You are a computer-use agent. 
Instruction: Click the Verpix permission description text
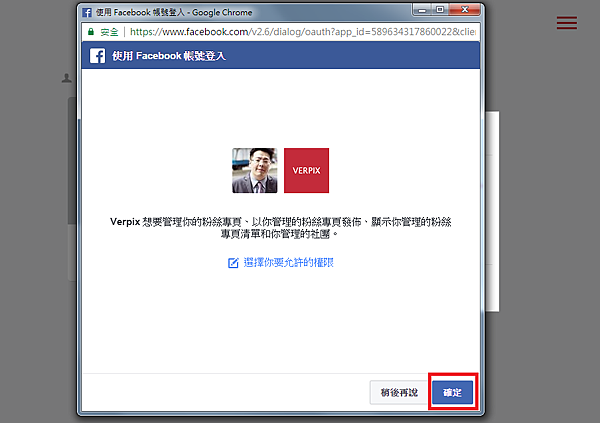[x=280, y=227]
